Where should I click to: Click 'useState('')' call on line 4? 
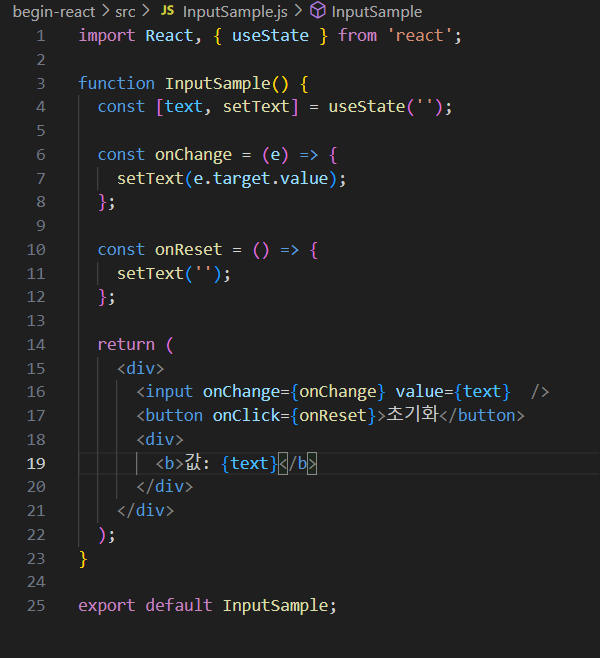385,107
